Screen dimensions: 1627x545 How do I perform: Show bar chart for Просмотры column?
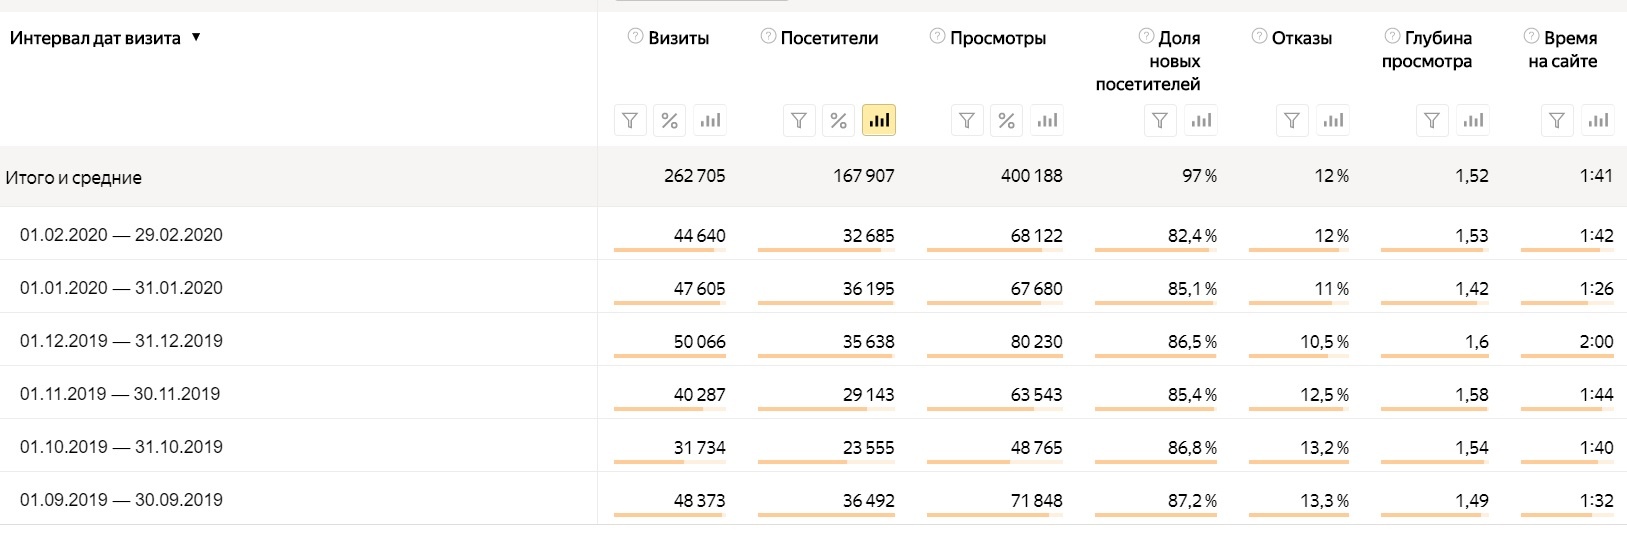(x=1047, y=121)
